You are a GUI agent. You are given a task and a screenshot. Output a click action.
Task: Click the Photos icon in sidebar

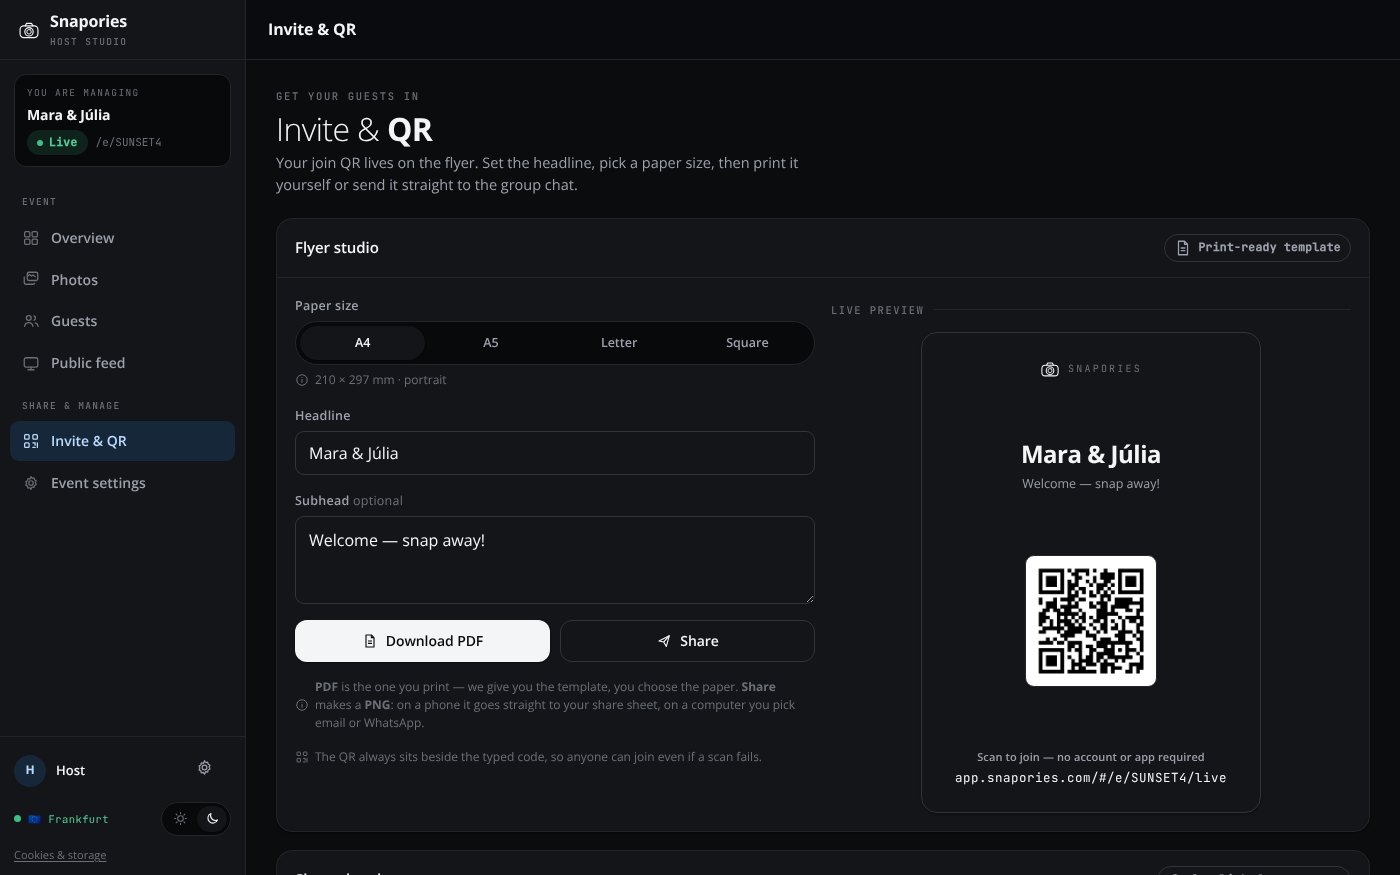pyautogui.click(x=31, y=279)
